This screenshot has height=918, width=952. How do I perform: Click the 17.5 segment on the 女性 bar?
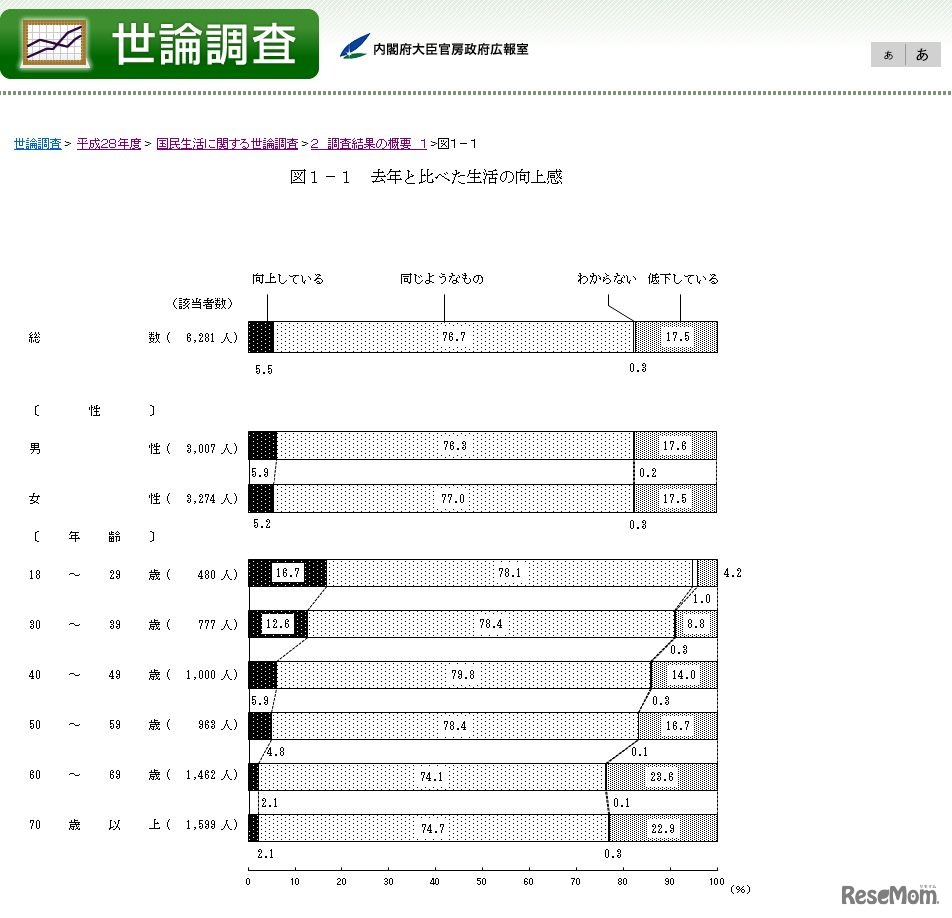coord(677,497)
